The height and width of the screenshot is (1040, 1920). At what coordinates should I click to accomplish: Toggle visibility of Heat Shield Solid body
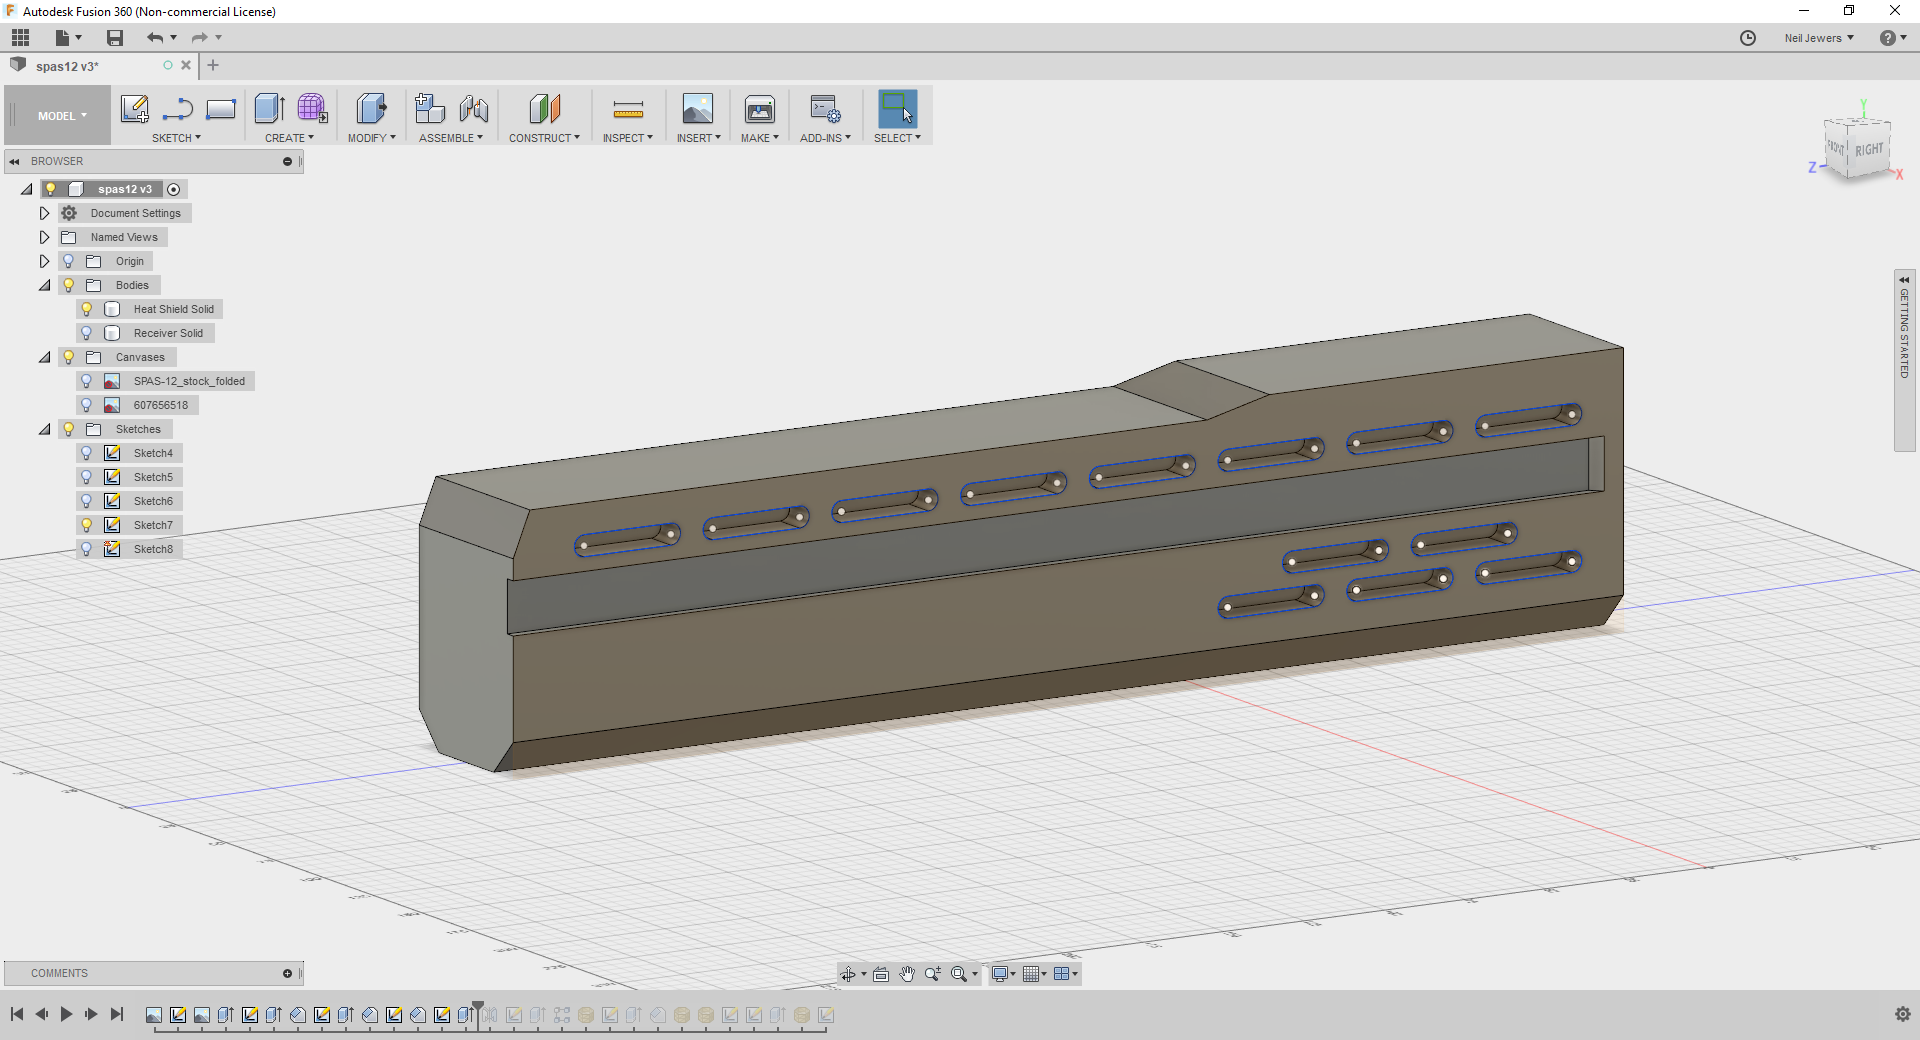click(87, 309)
